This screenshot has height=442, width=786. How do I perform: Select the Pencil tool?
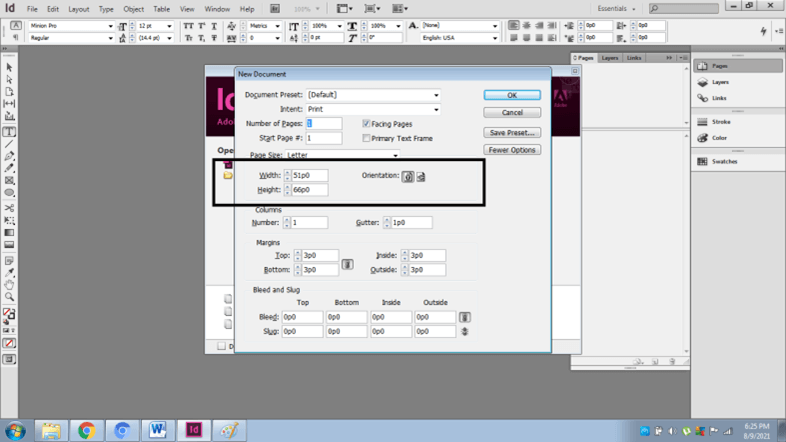(x=9, y=168)
